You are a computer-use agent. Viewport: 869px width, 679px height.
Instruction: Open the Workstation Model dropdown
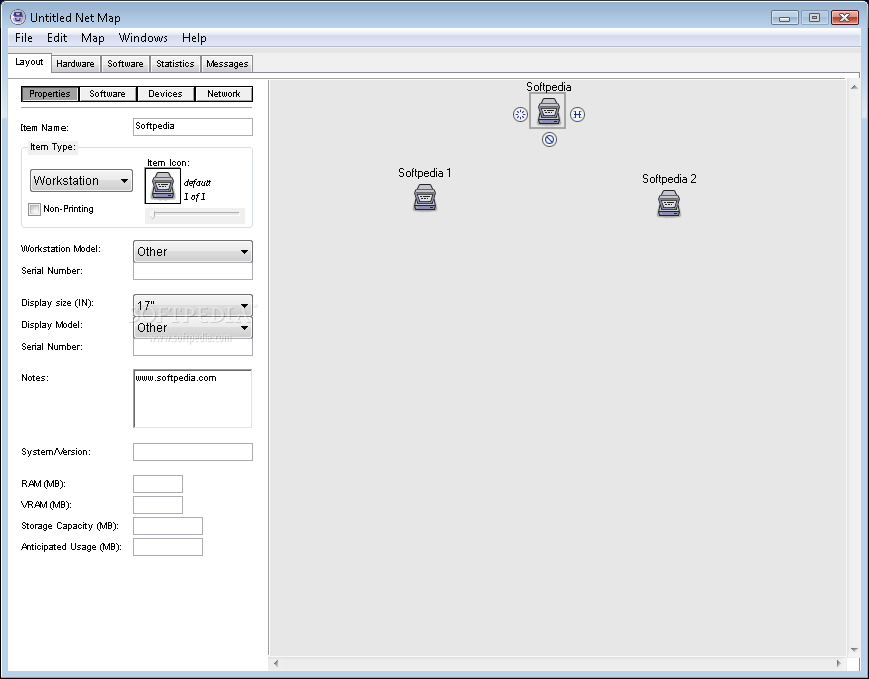(x=193, y=252)
